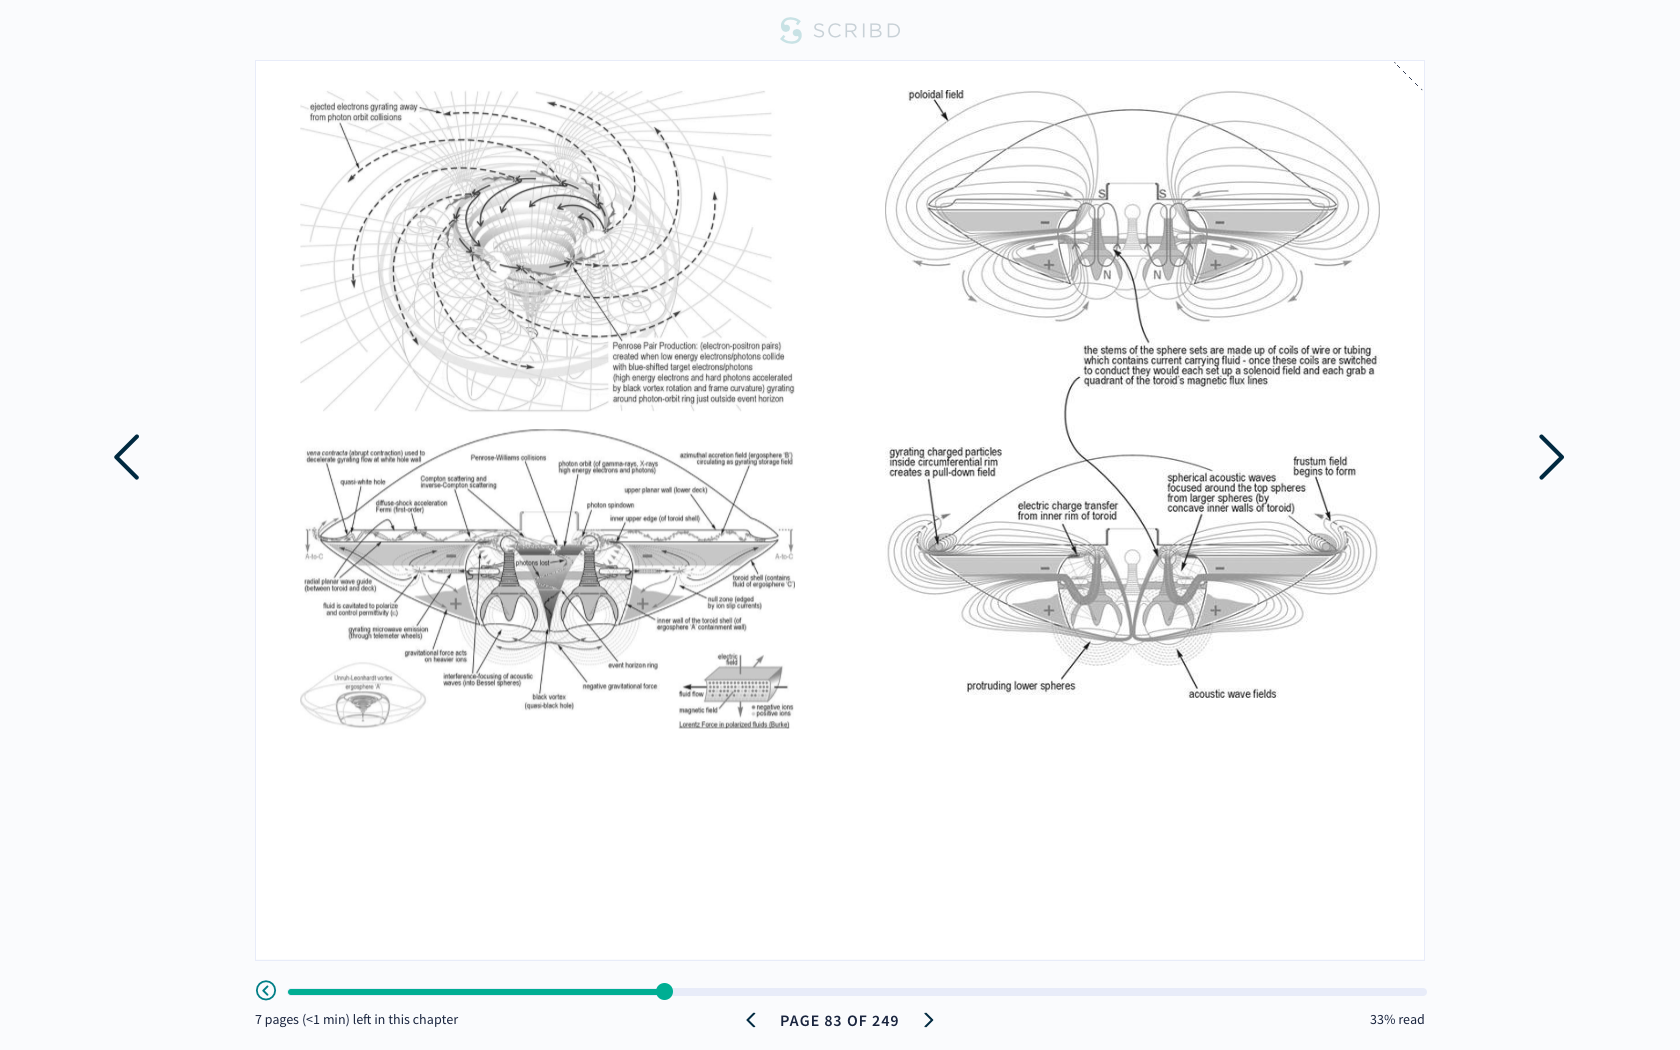The width and height of the screenshot is (1680, 1050).
Task: Click small previous chevron beside PAGE 83
Action: (x=751, y=1020)
